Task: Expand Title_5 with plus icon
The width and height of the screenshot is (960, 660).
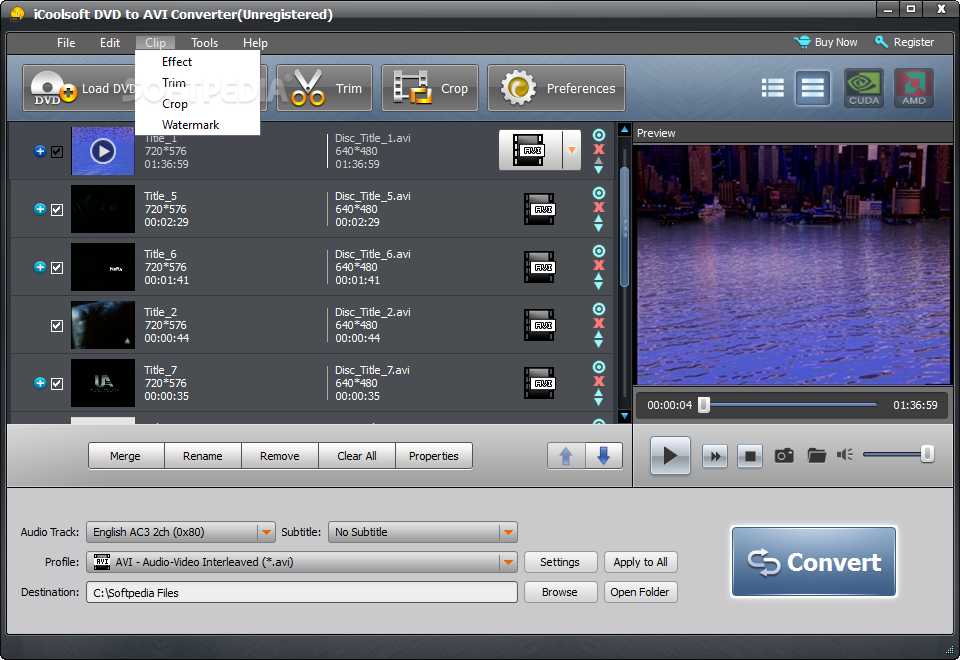Action: [40, 209]
